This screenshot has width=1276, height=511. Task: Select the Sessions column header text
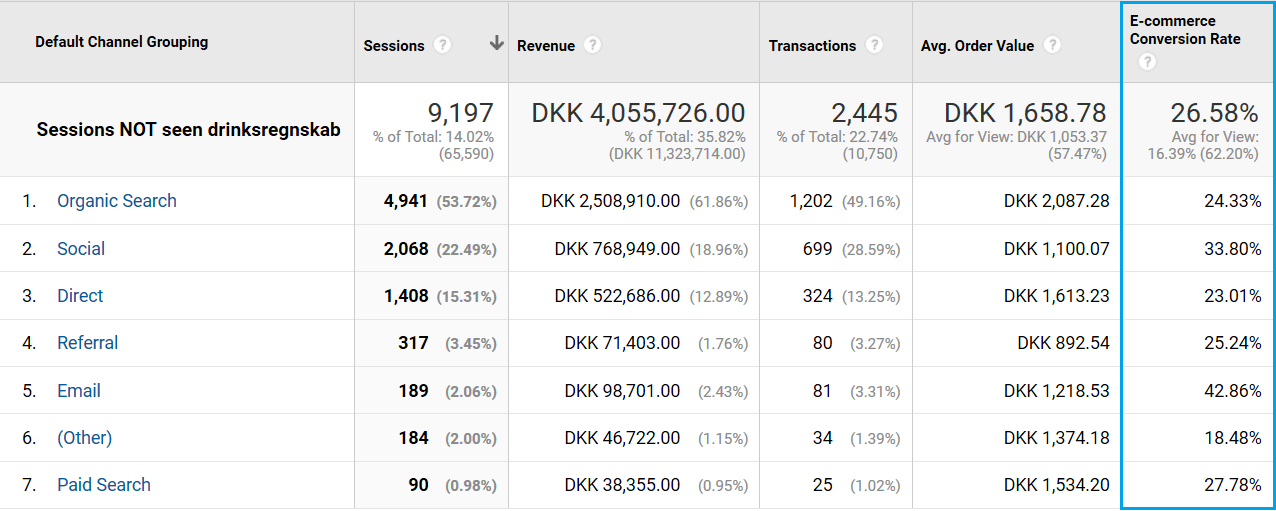[x=394, y=46]
